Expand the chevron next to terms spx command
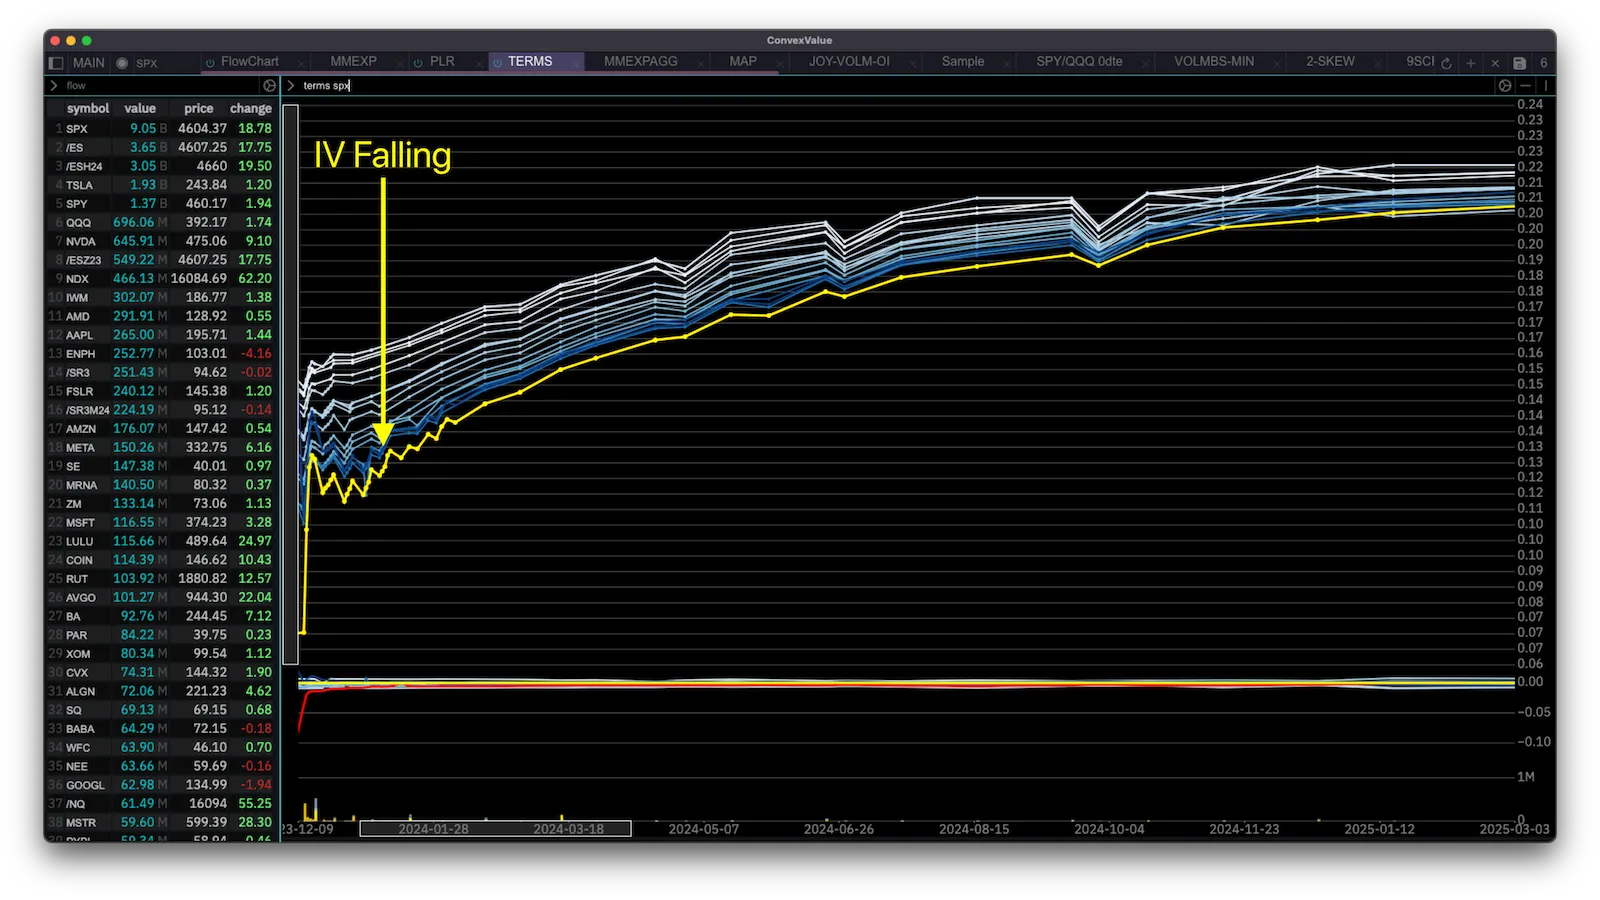This screenshot has height=900, width=1600. click(x=291, y=86)
